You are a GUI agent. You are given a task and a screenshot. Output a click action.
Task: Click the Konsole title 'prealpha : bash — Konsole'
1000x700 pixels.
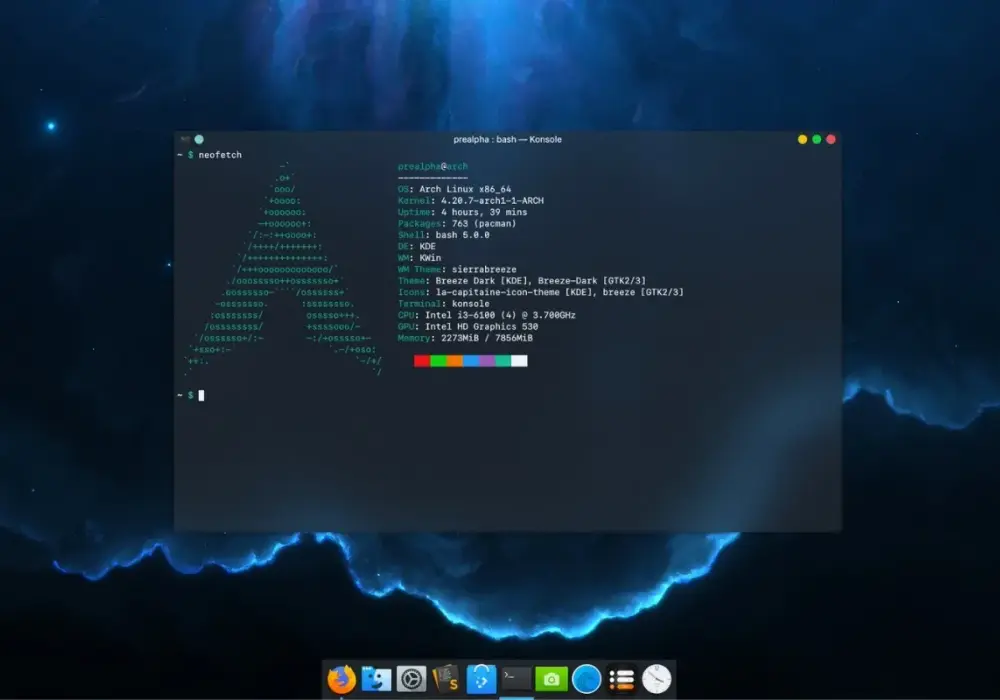pos(508,139)
